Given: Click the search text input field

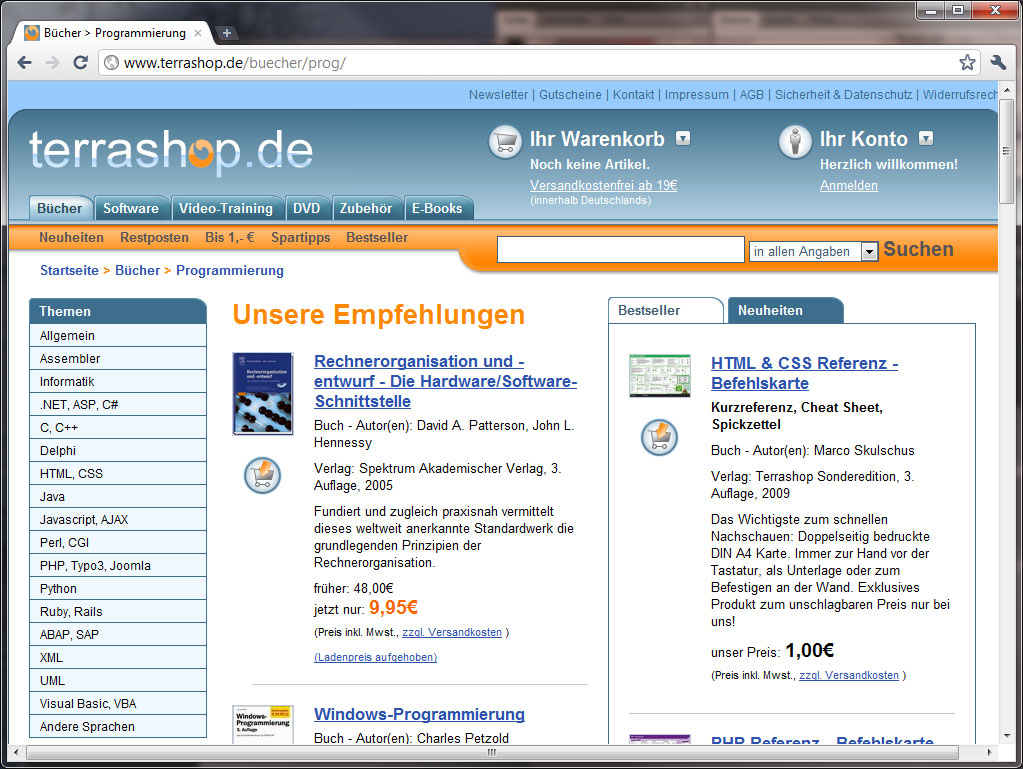Looking at the screenshot, I should tap(620, 250).
